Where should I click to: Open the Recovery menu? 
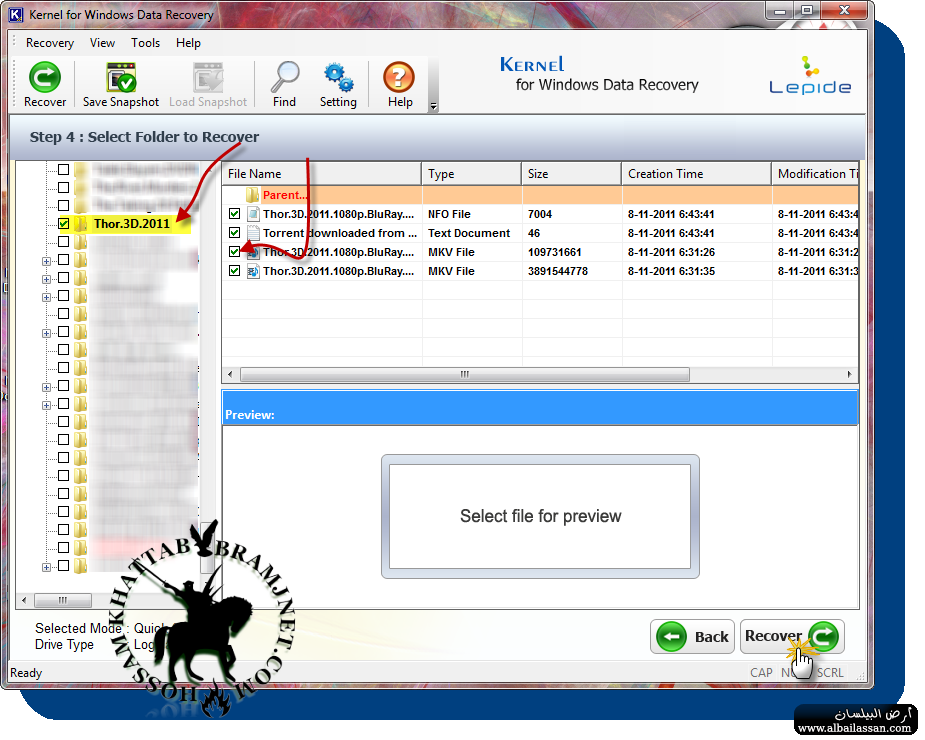[50, 43]
